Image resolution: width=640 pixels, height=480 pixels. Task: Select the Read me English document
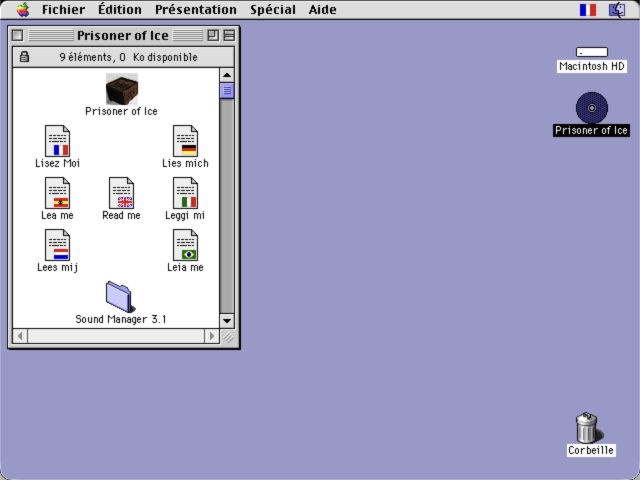tap(121, 193)
